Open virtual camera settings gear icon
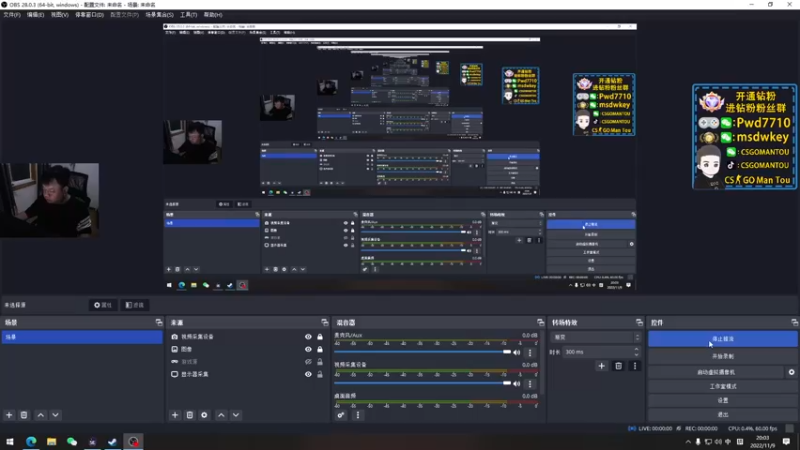 pos(791,372)
